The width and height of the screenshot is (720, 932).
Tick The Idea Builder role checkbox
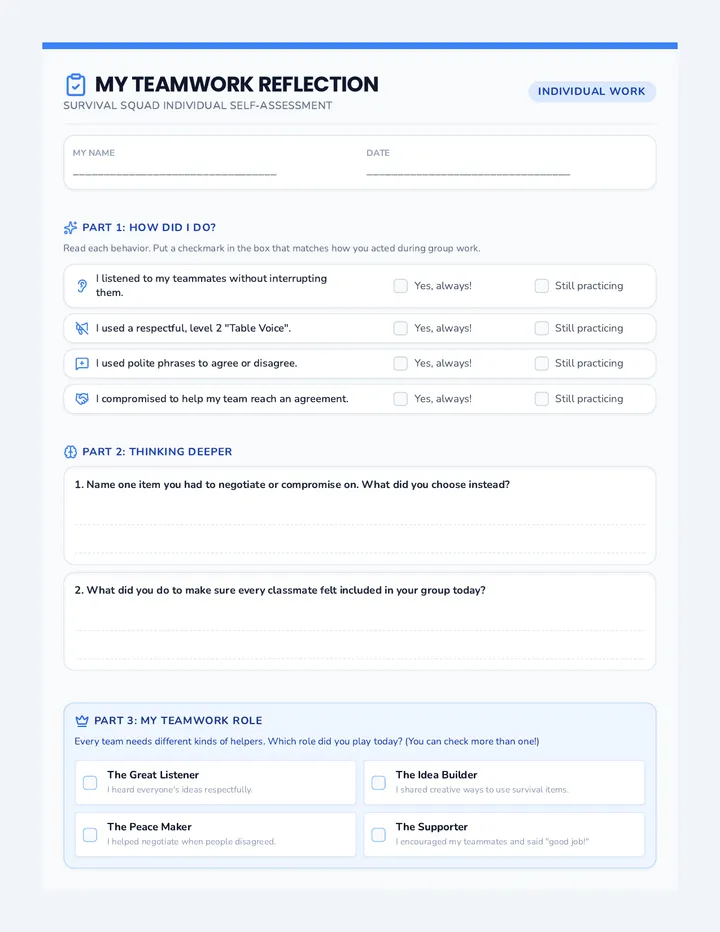point(379,782)
